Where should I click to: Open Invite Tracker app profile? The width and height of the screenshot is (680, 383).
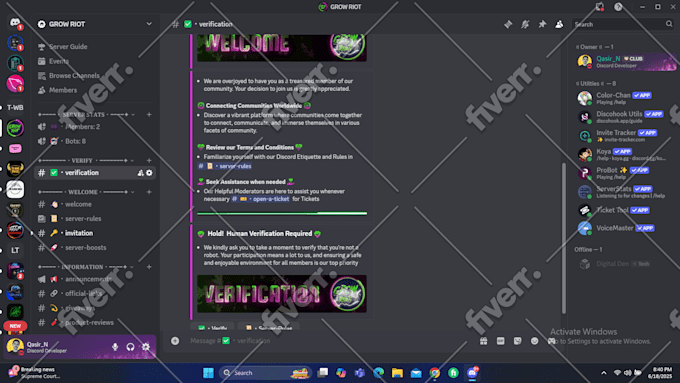pos(626,135)
